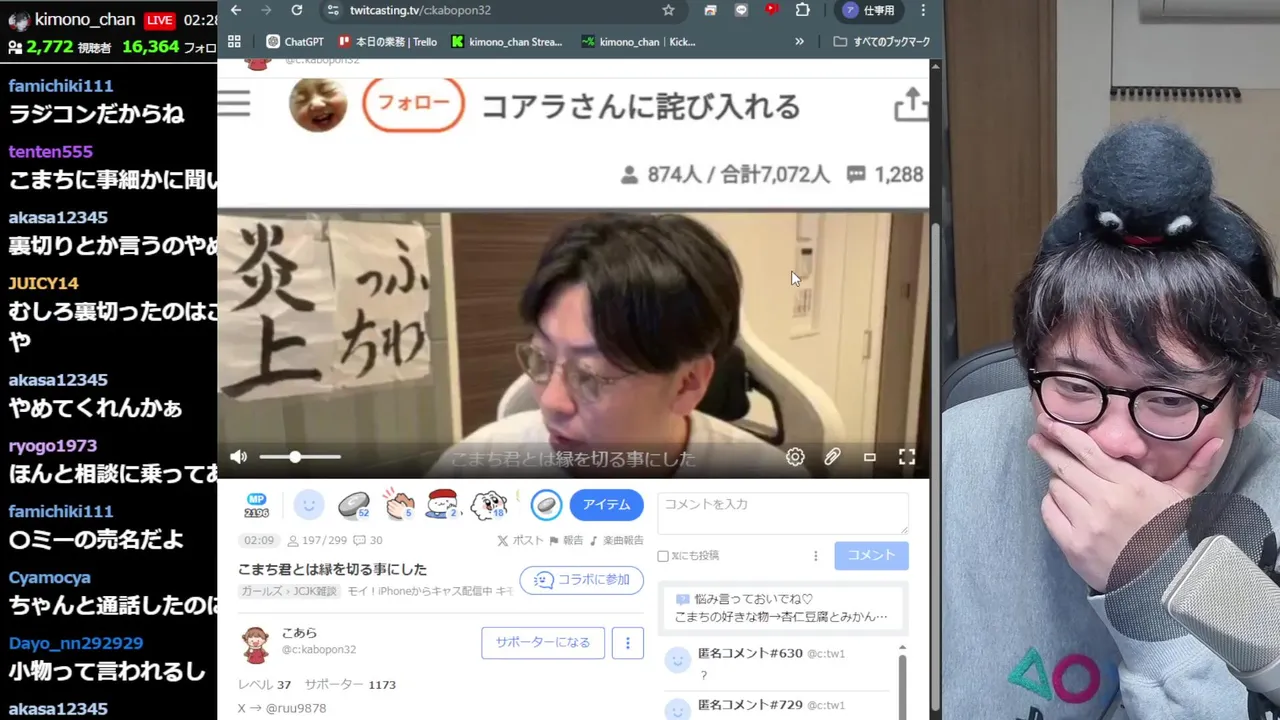This screenshot has width=1280, height=720.
Task: Send the coin item with 52
Action: 353,506
